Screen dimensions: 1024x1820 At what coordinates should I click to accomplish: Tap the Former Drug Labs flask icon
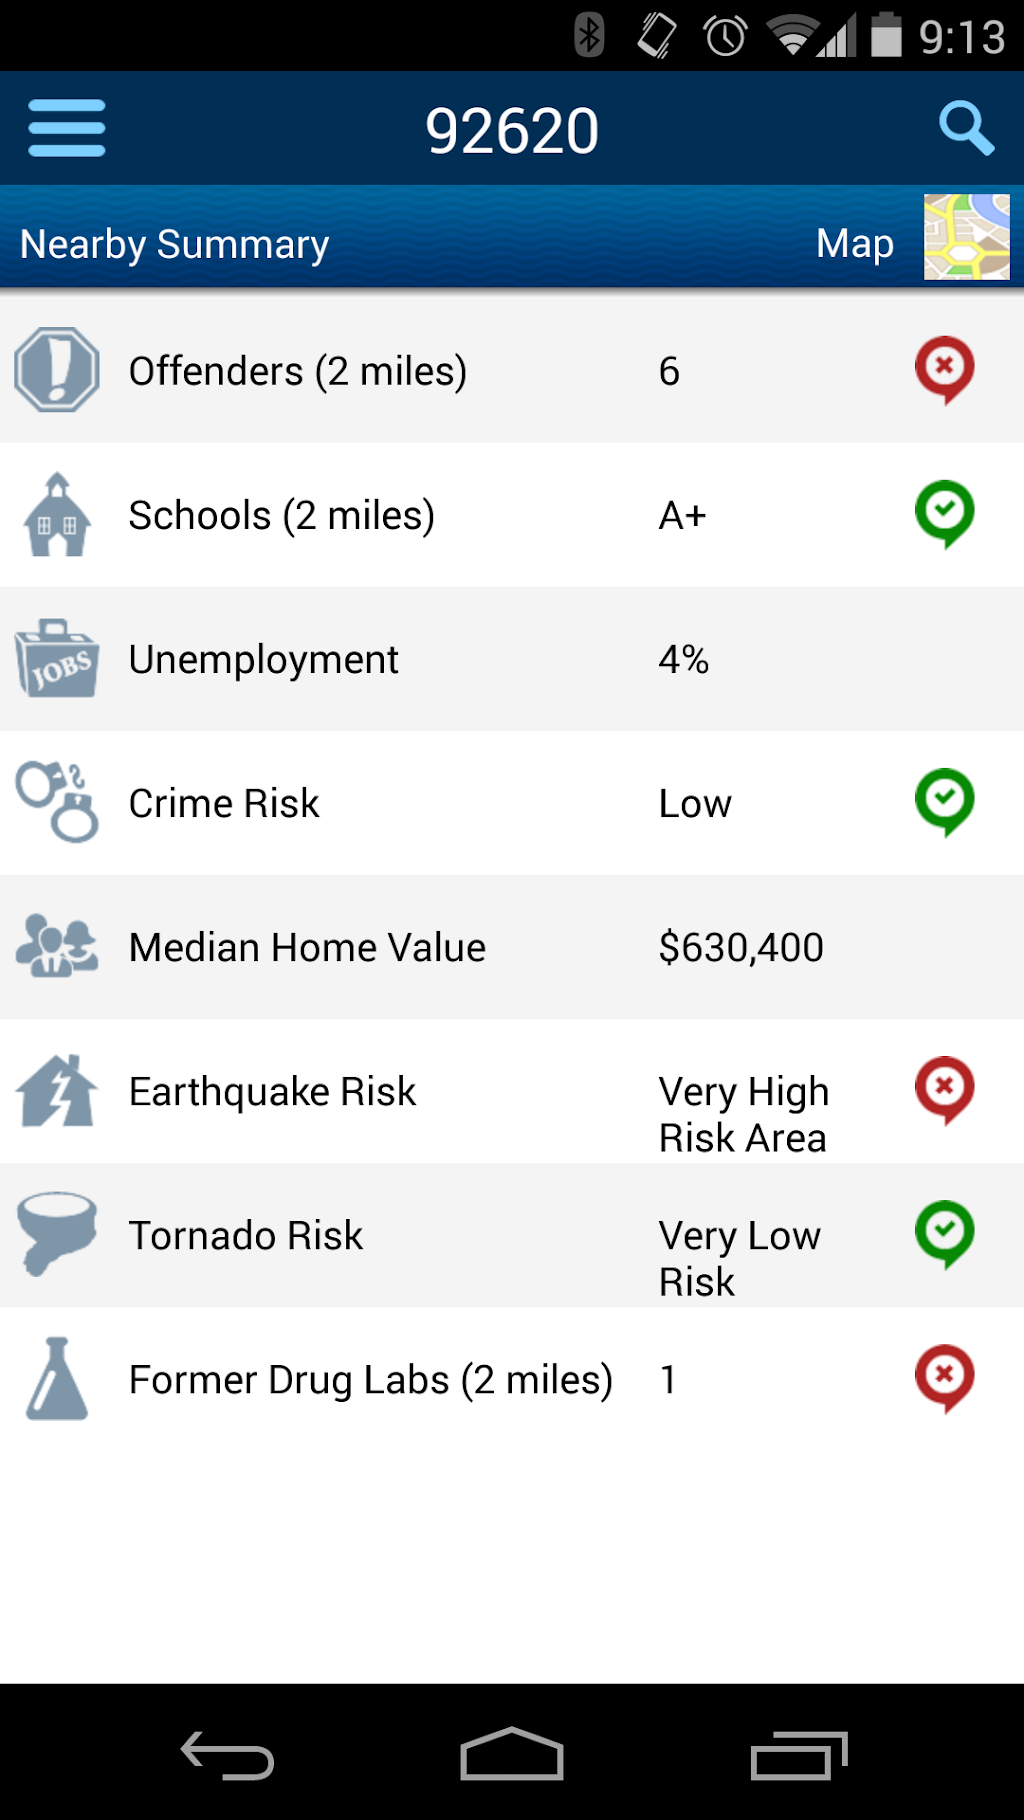[57, 1379]
